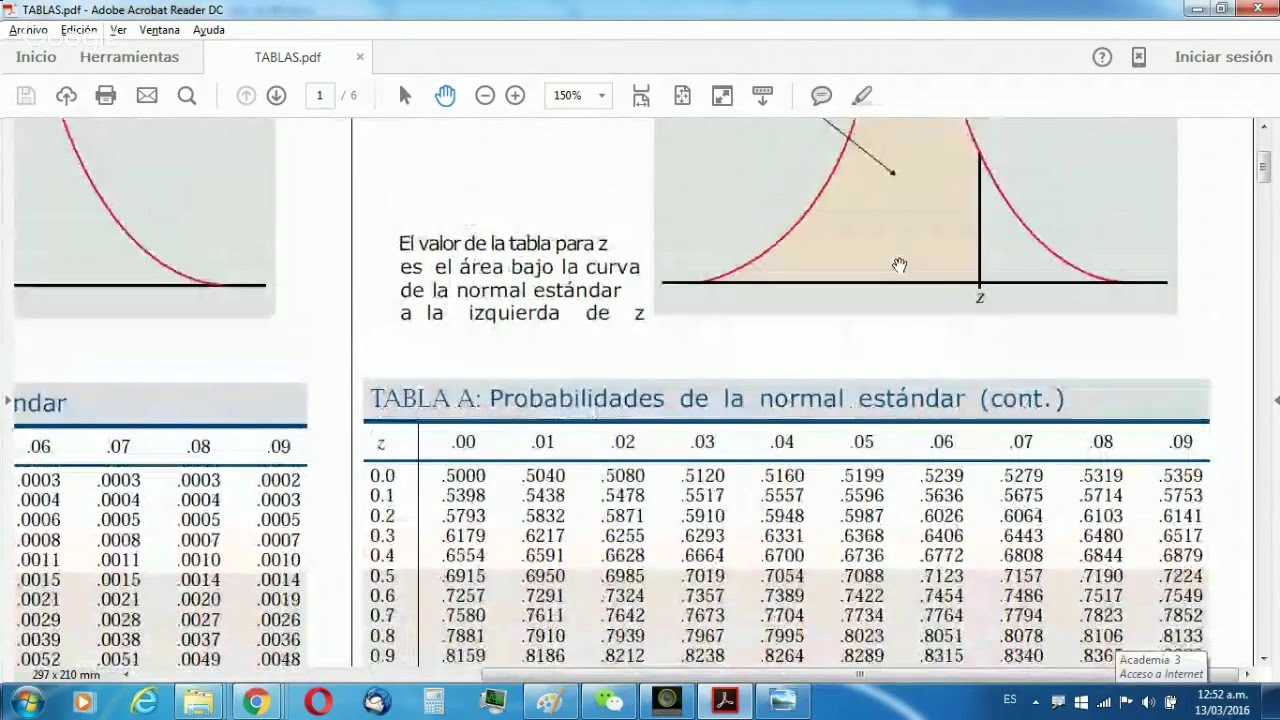Click the page number field
The width and height of the screenshot is (1280, 720).
[x=320, y=96]
